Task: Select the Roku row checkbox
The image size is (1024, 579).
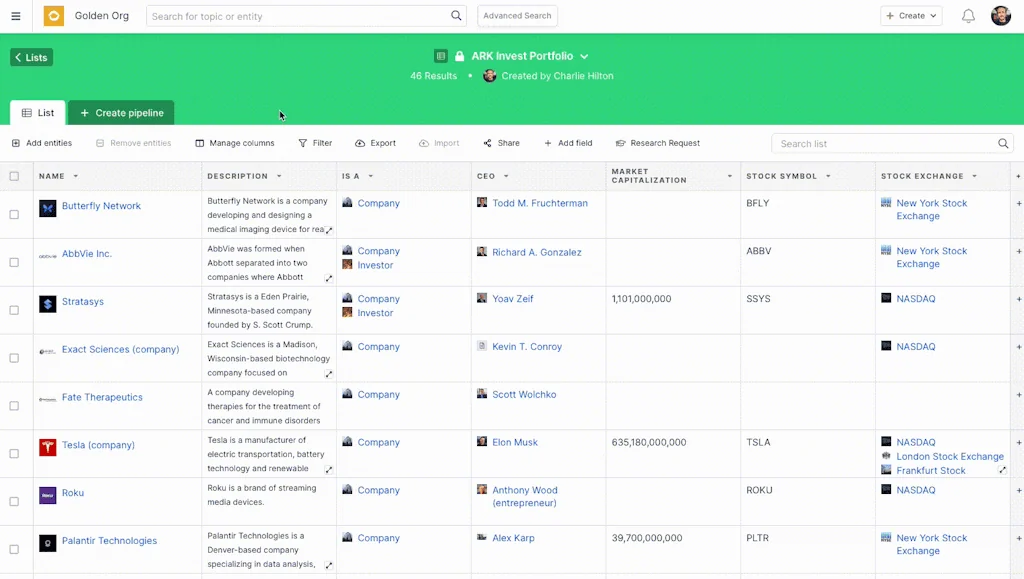Action: click(x=14, y=502)
